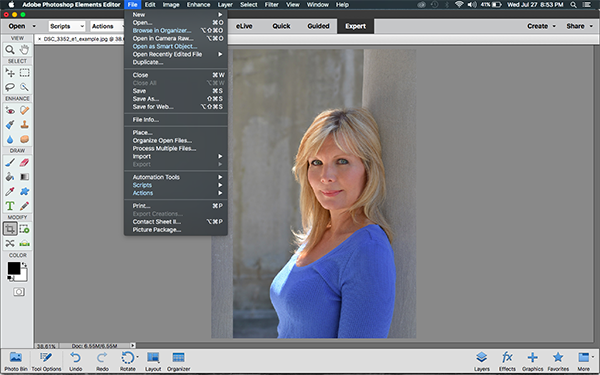The width and height of the screenshot is (600, 375).
Task: Select the Smart Brush tool
Action: pos(10,125)
